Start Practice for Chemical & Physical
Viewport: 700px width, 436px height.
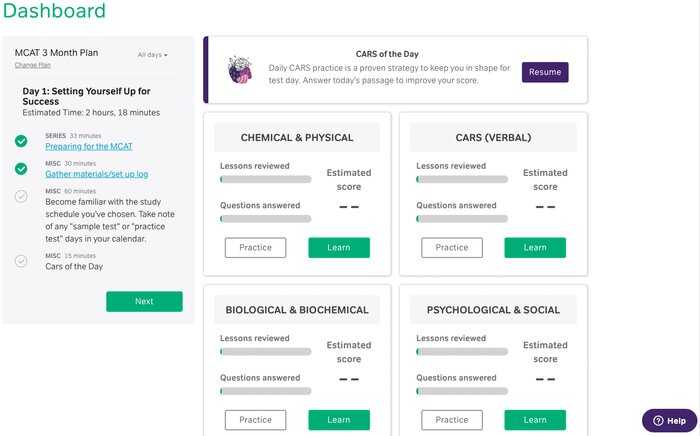pyautogui.click(x=255, y=248)
